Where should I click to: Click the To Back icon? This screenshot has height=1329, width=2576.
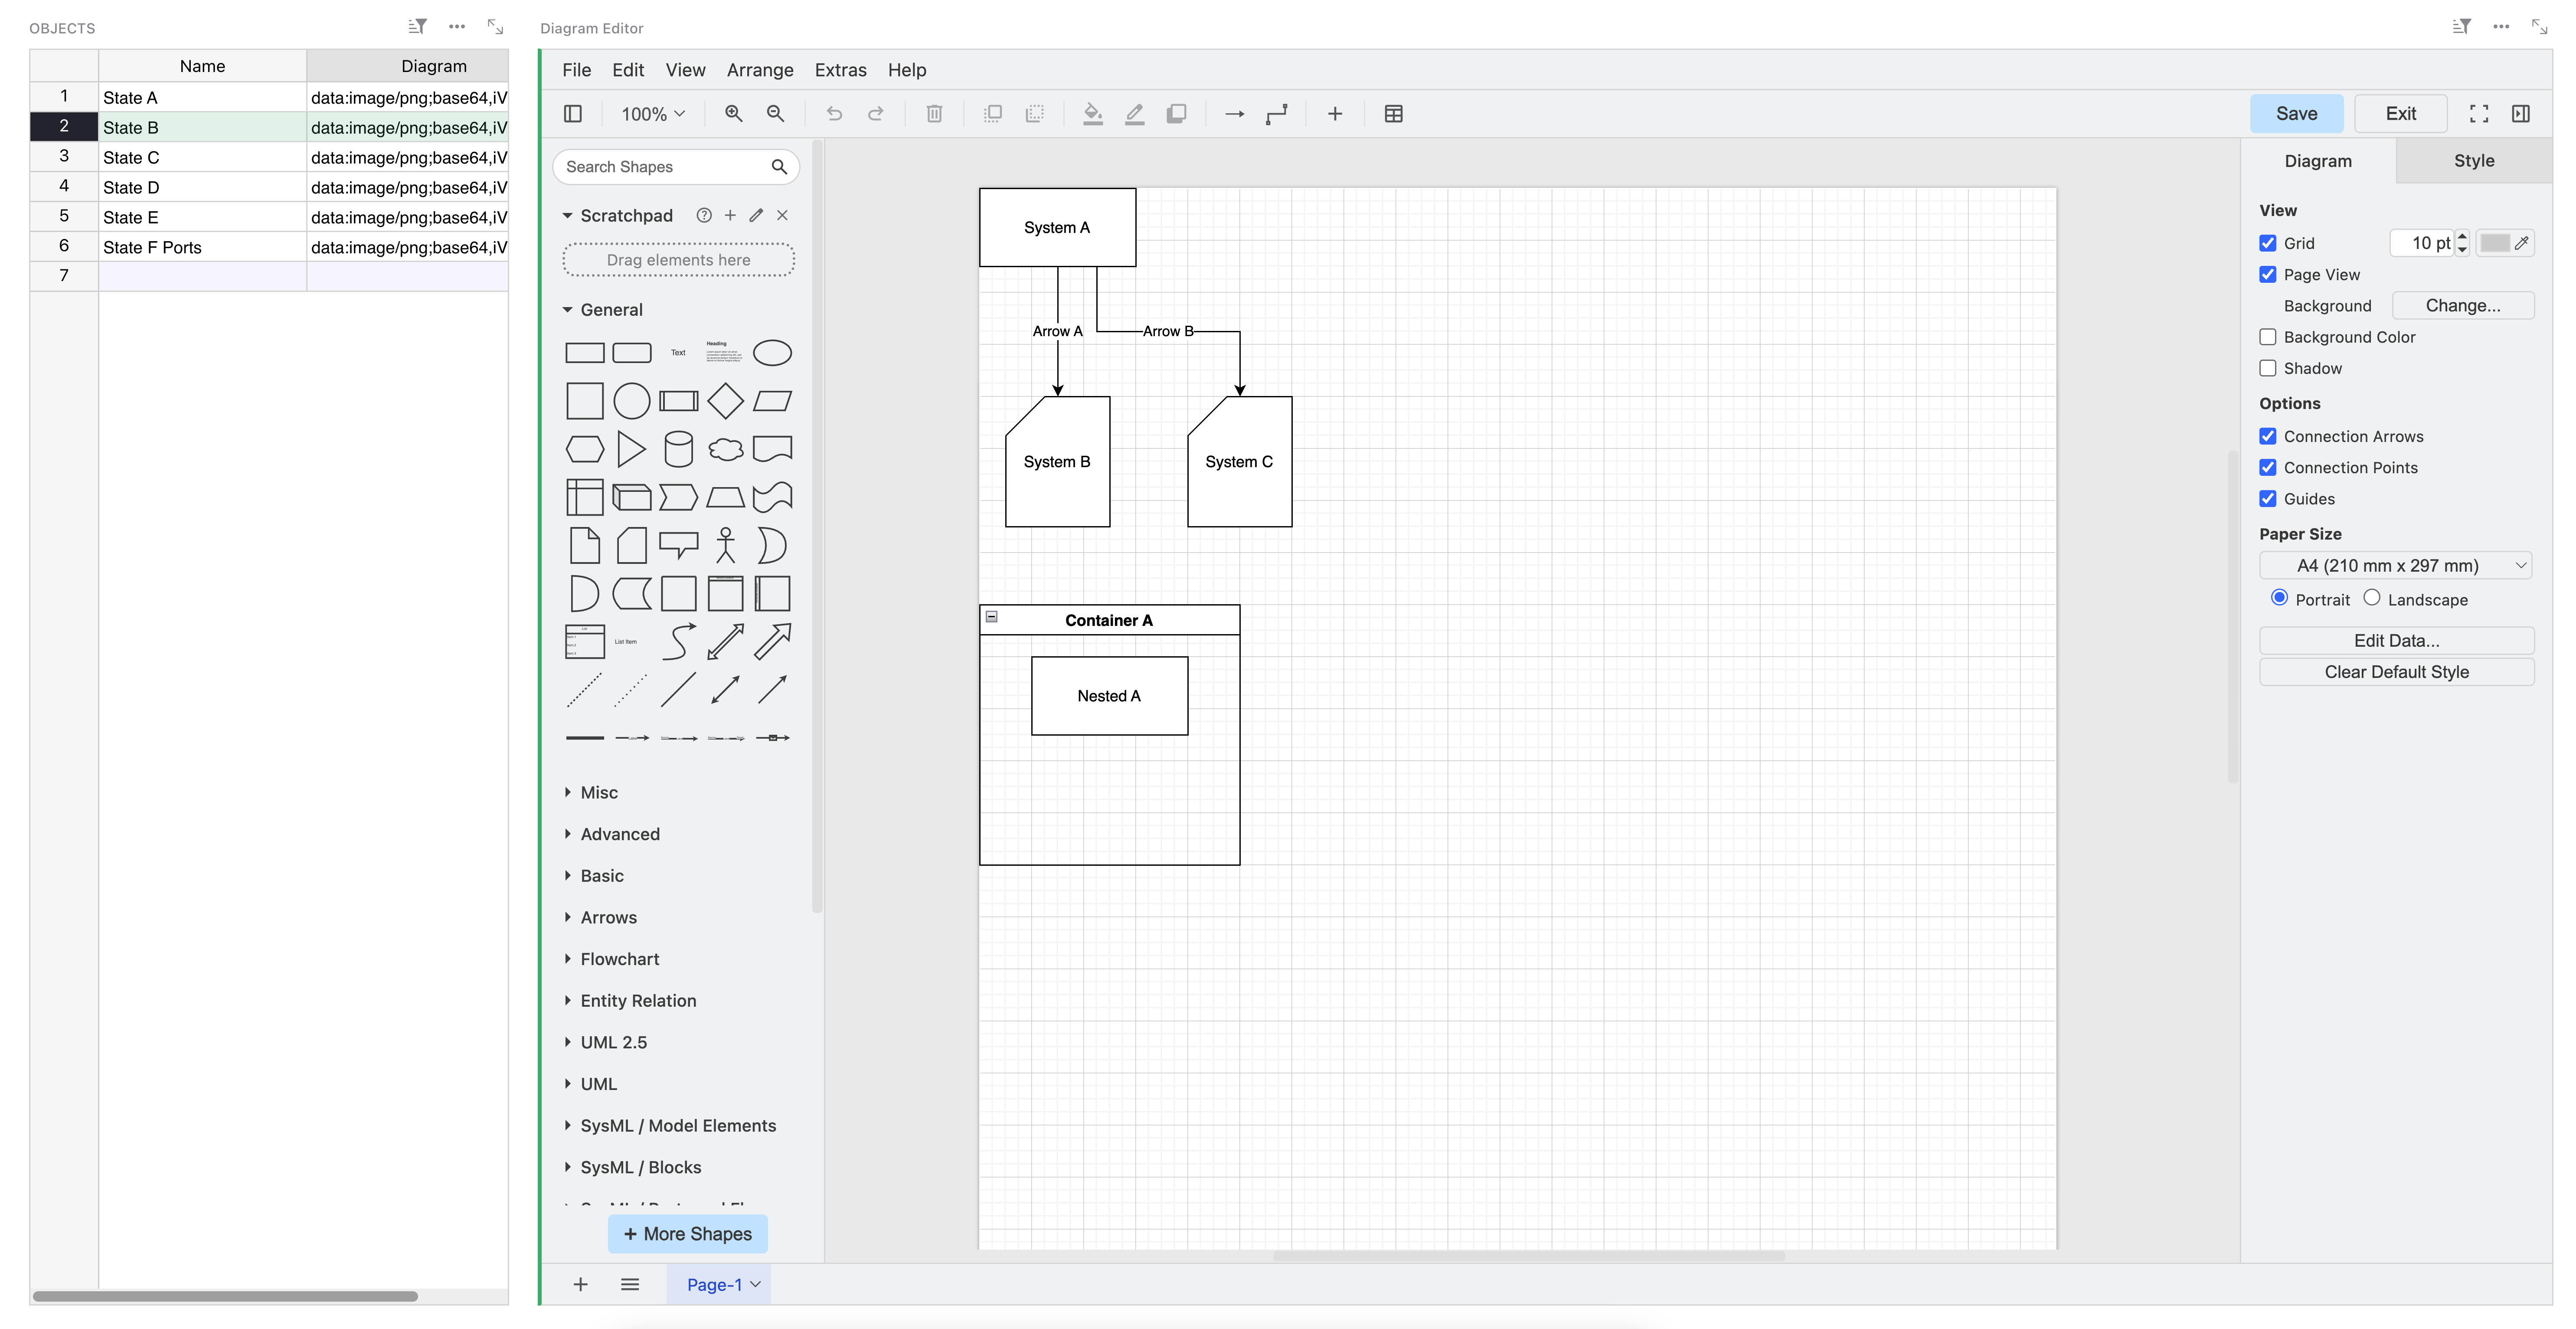point(1035,114)
